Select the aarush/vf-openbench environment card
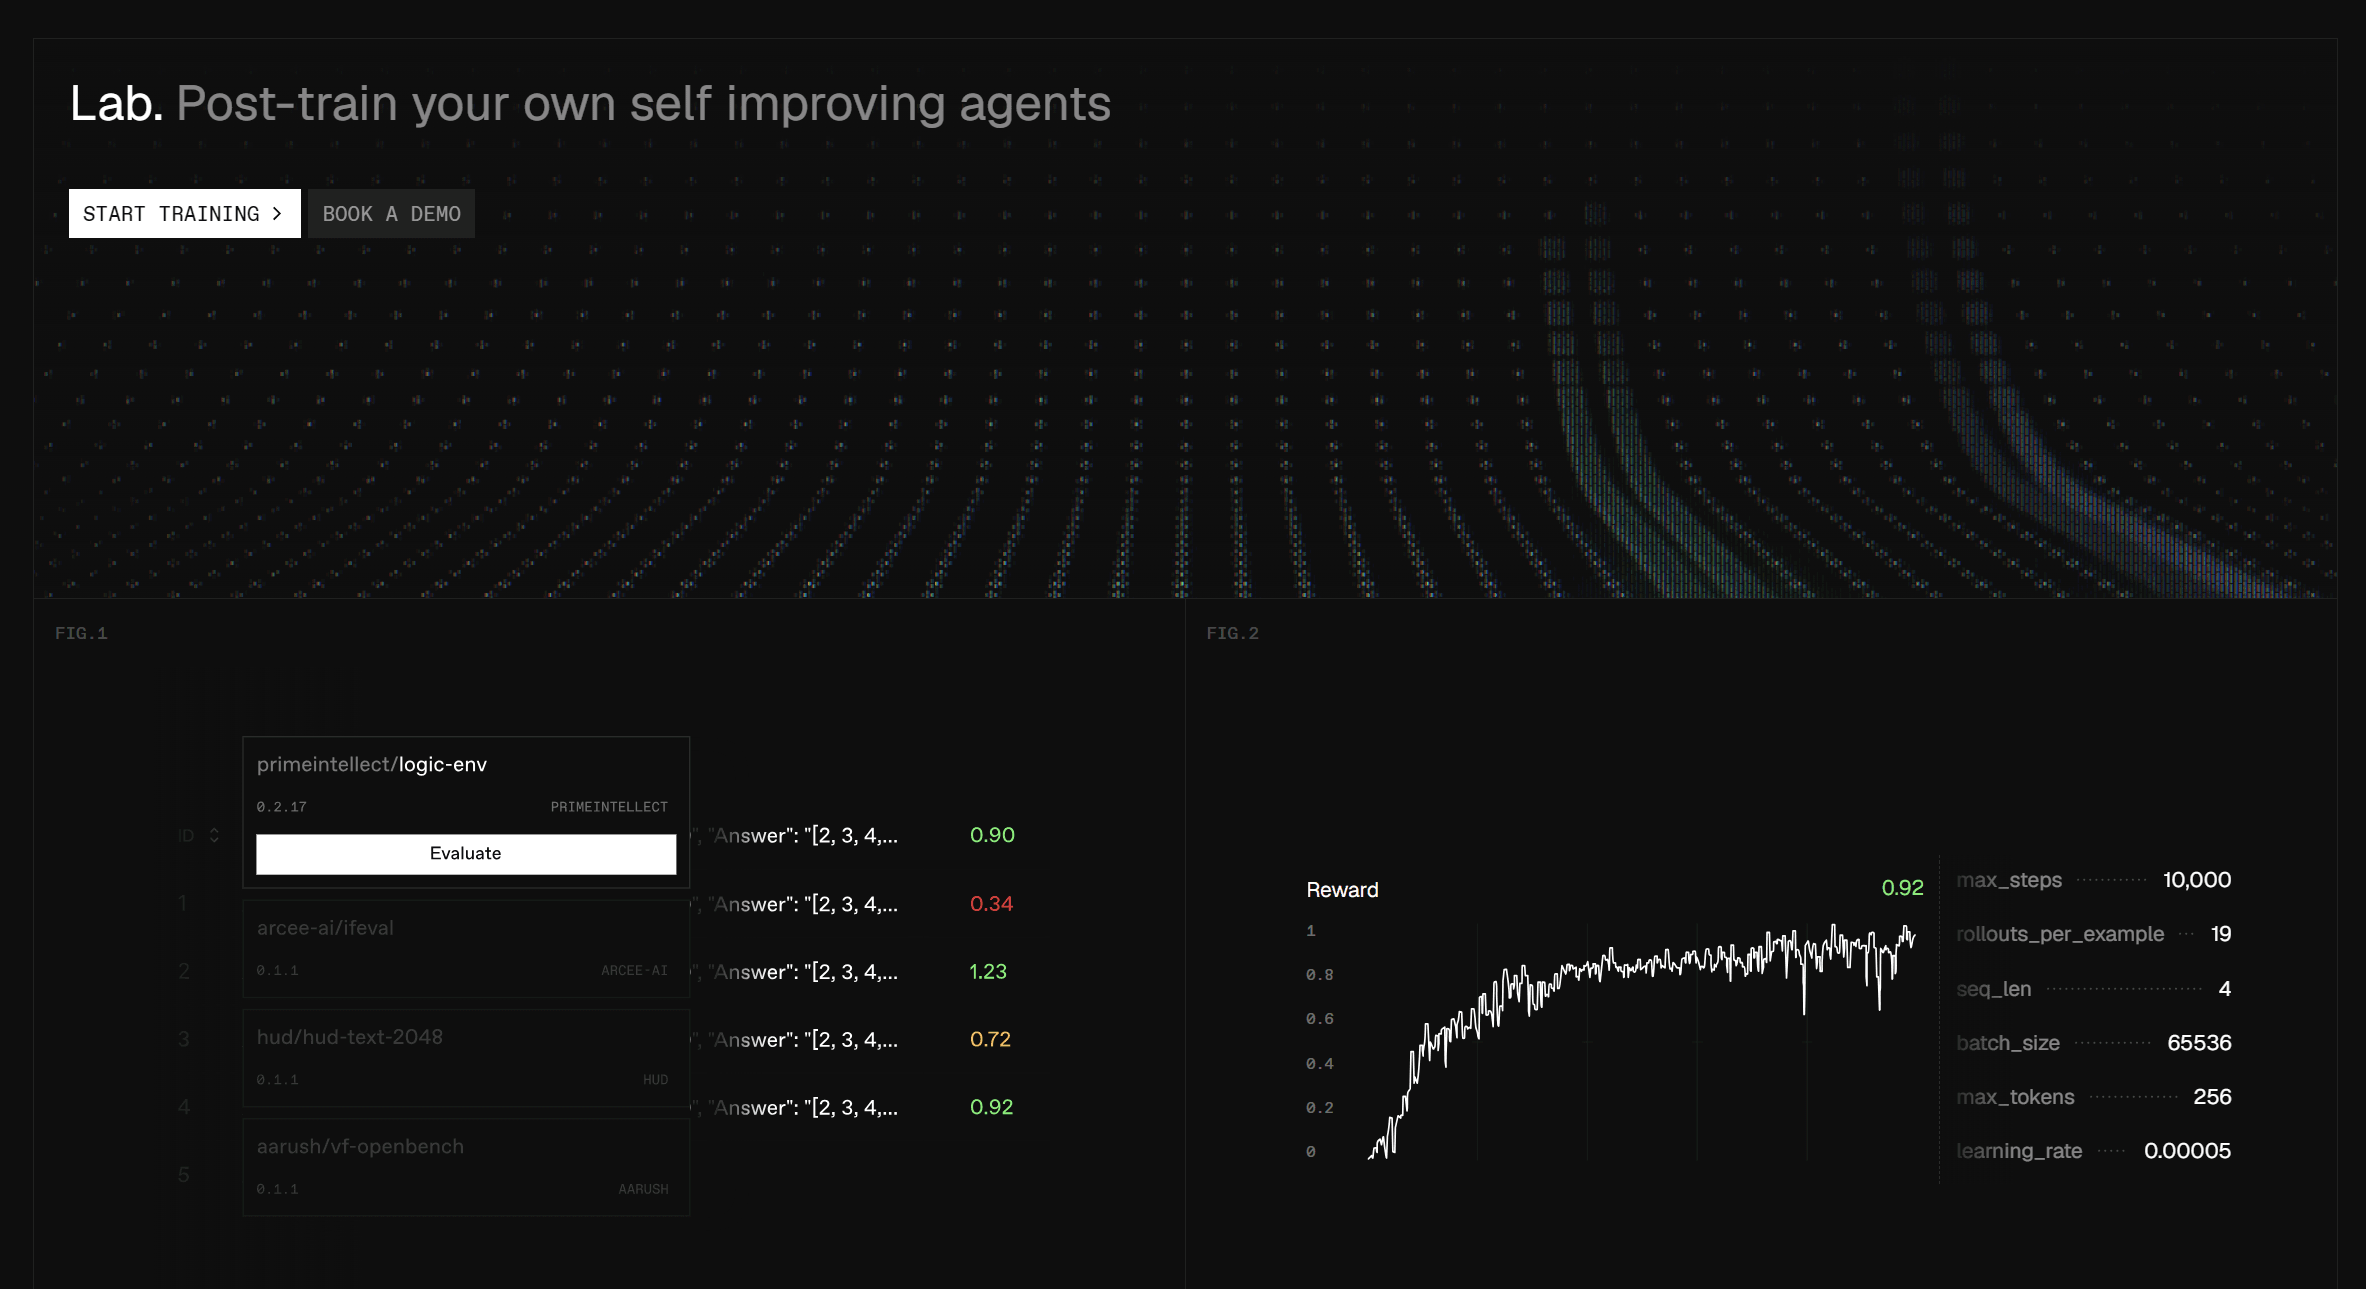2366x1289 pixels. coord(466,1166)
